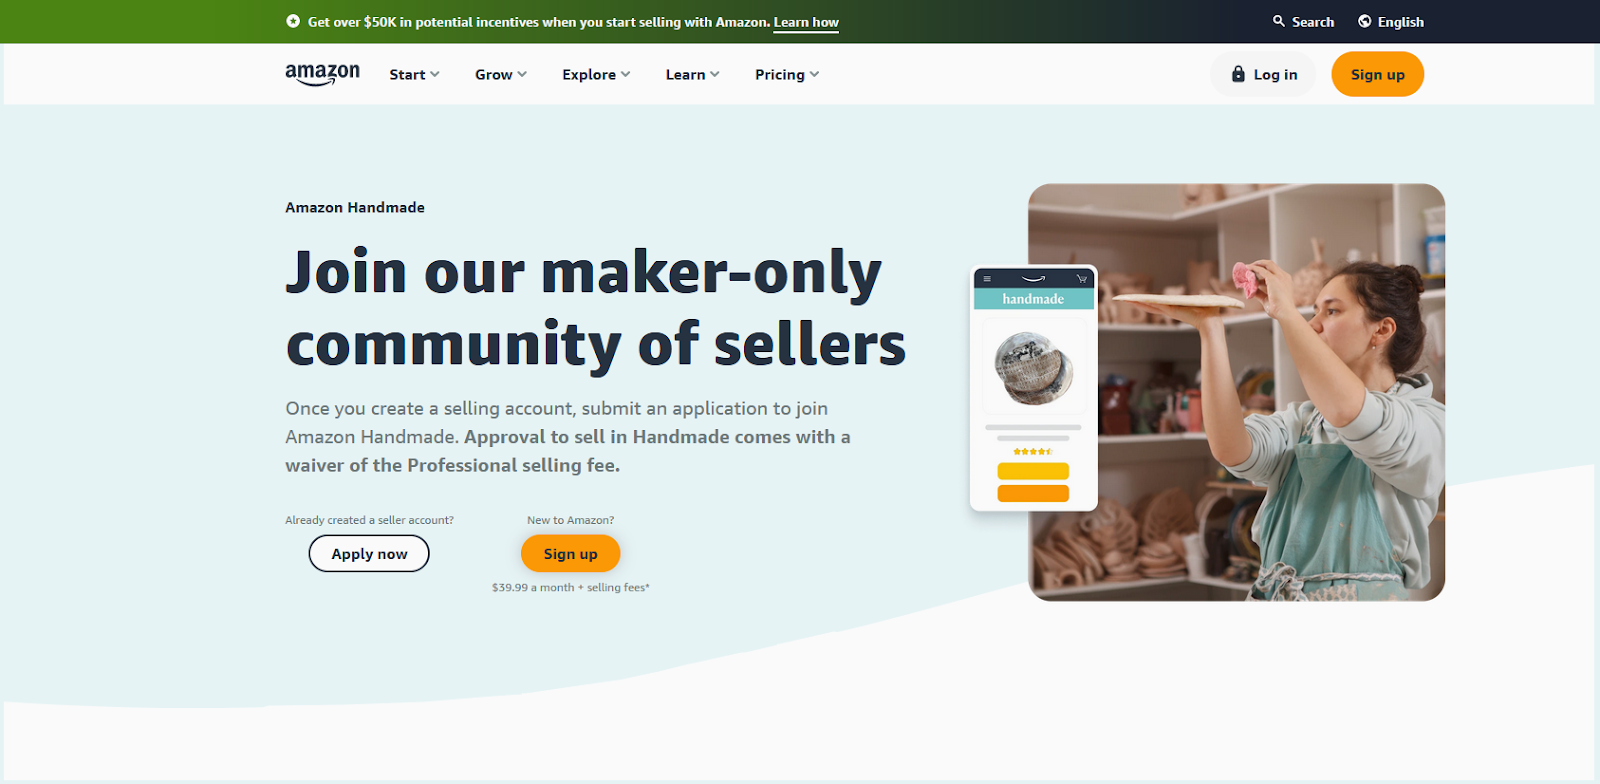The width and height of the screenshot is (1600, 784).
Task: Select the English language option
Action: pos(1400,22)
